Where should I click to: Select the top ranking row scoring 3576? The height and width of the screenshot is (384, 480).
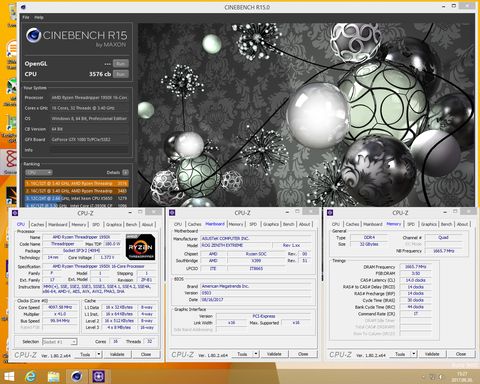(x=76, y=184)
